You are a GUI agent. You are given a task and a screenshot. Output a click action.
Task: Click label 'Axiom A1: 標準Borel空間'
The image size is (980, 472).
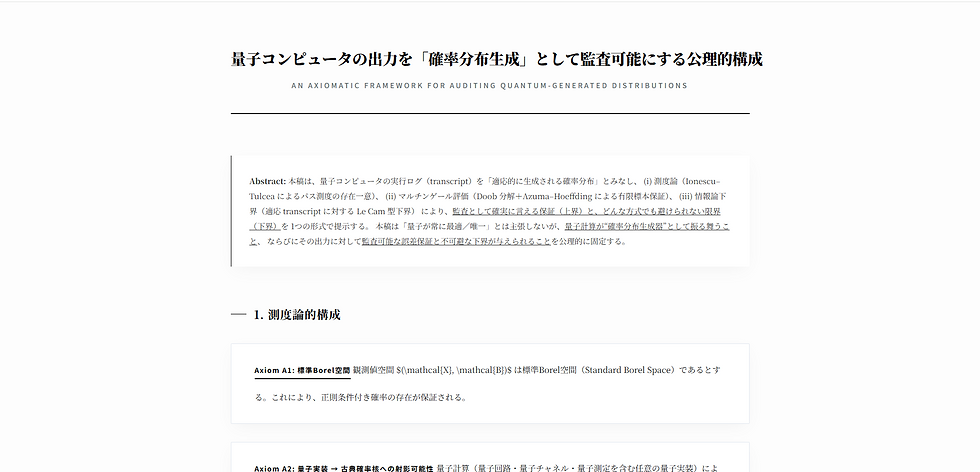pyautogui.click(x=302, y=370)
